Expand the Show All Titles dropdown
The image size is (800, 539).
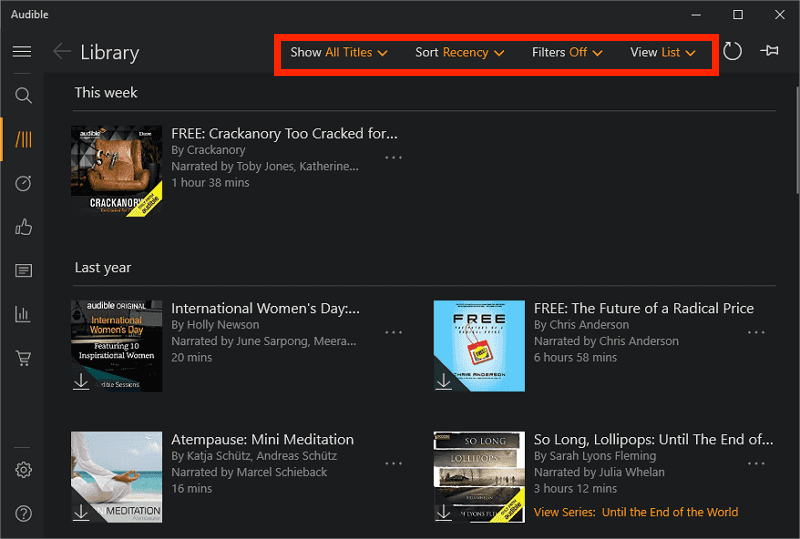coord(339,53)
